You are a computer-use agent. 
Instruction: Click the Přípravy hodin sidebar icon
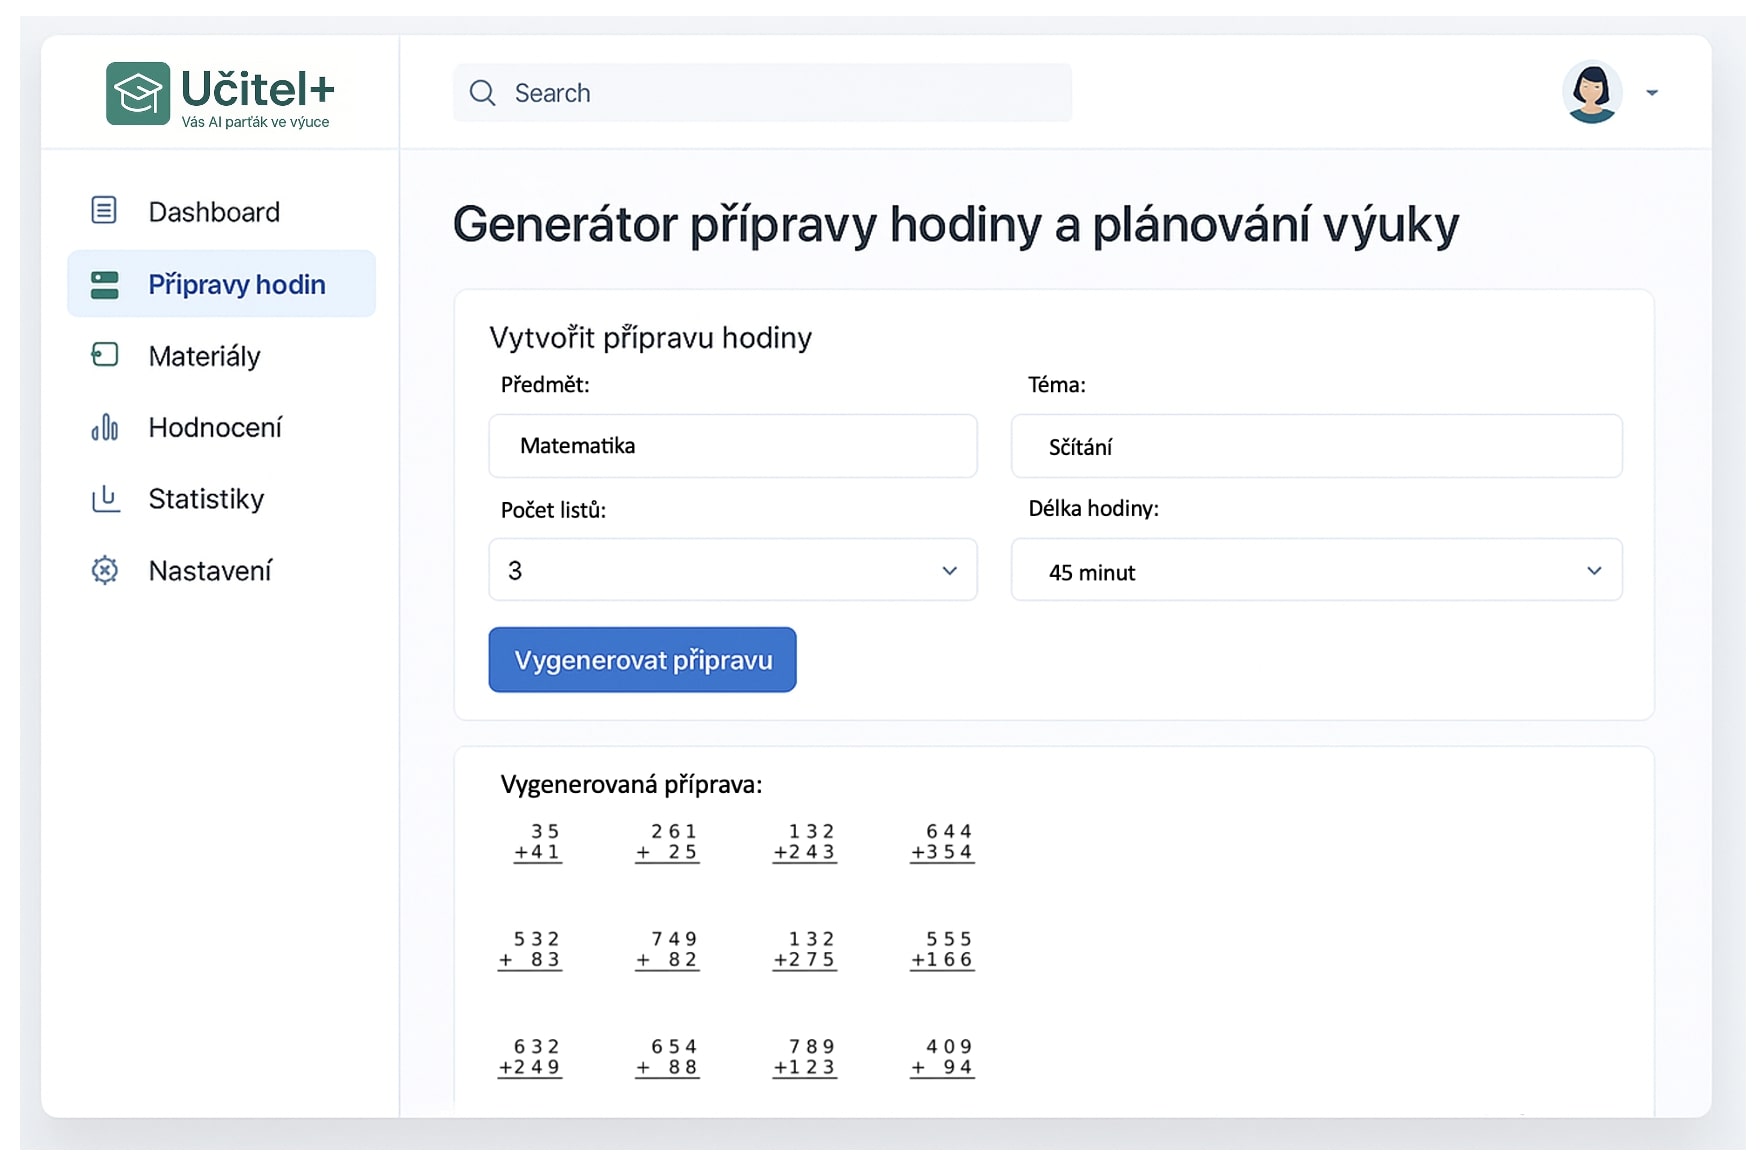coord(104,285)
